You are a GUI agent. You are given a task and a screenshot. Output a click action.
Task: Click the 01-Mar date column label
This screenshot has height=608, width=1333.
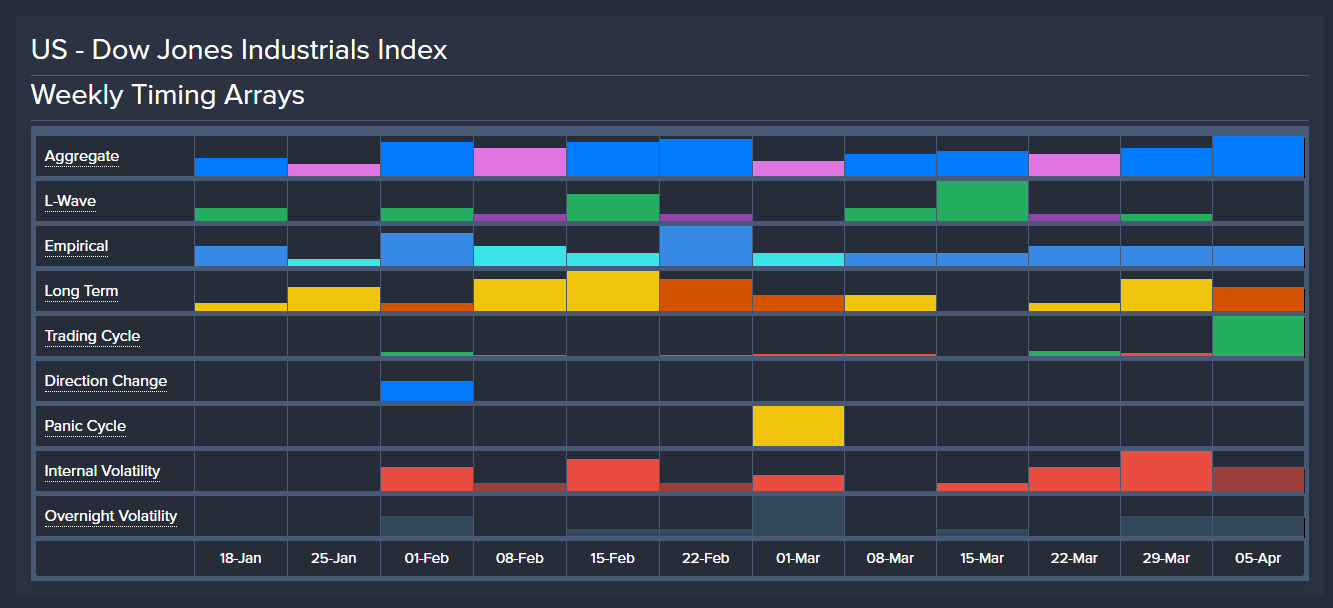point(798,558)
